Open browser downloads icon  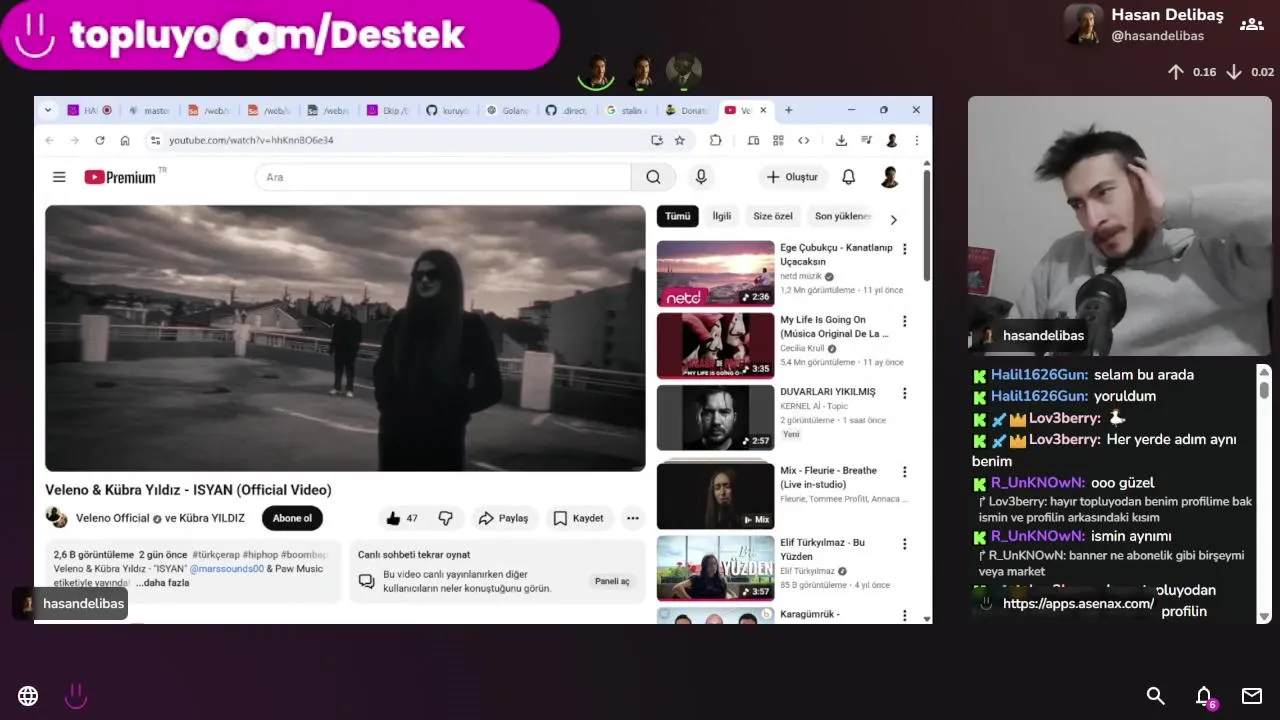(841, 140)
